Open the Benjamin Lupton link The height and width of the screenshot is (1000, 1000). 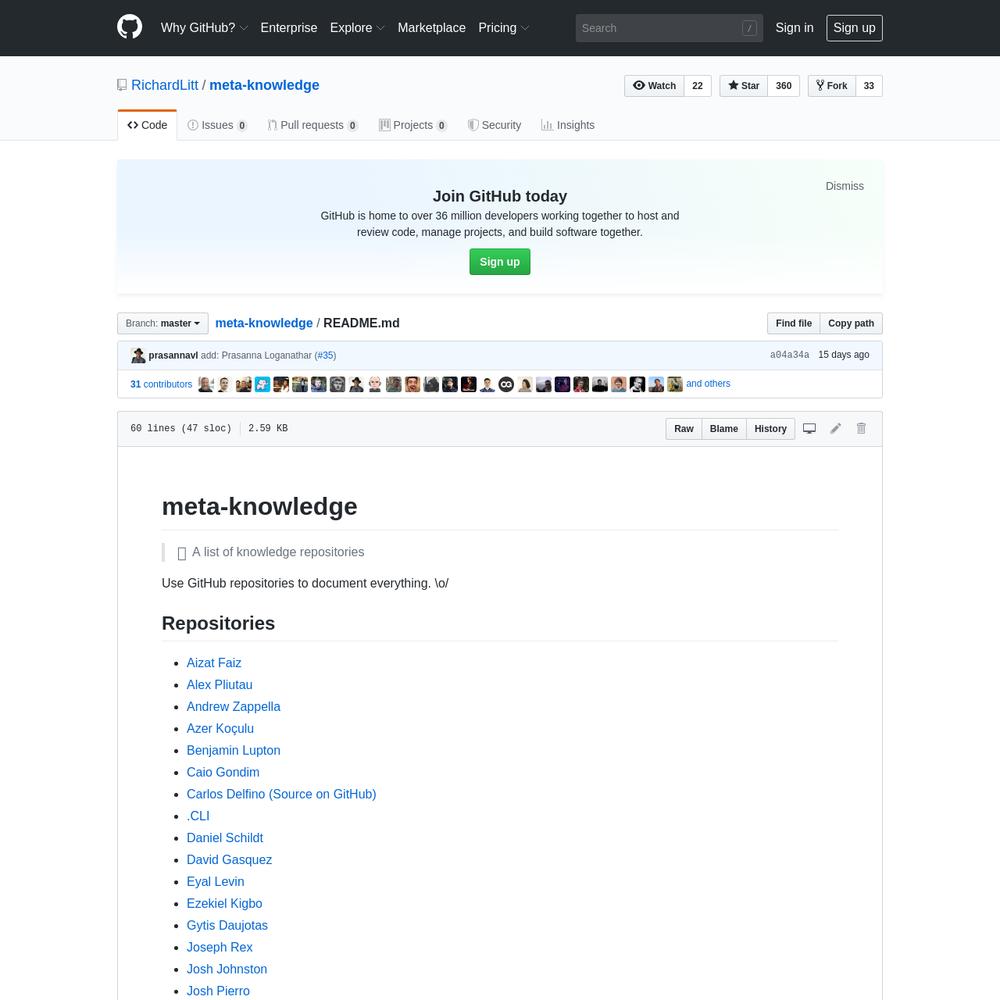233,750
